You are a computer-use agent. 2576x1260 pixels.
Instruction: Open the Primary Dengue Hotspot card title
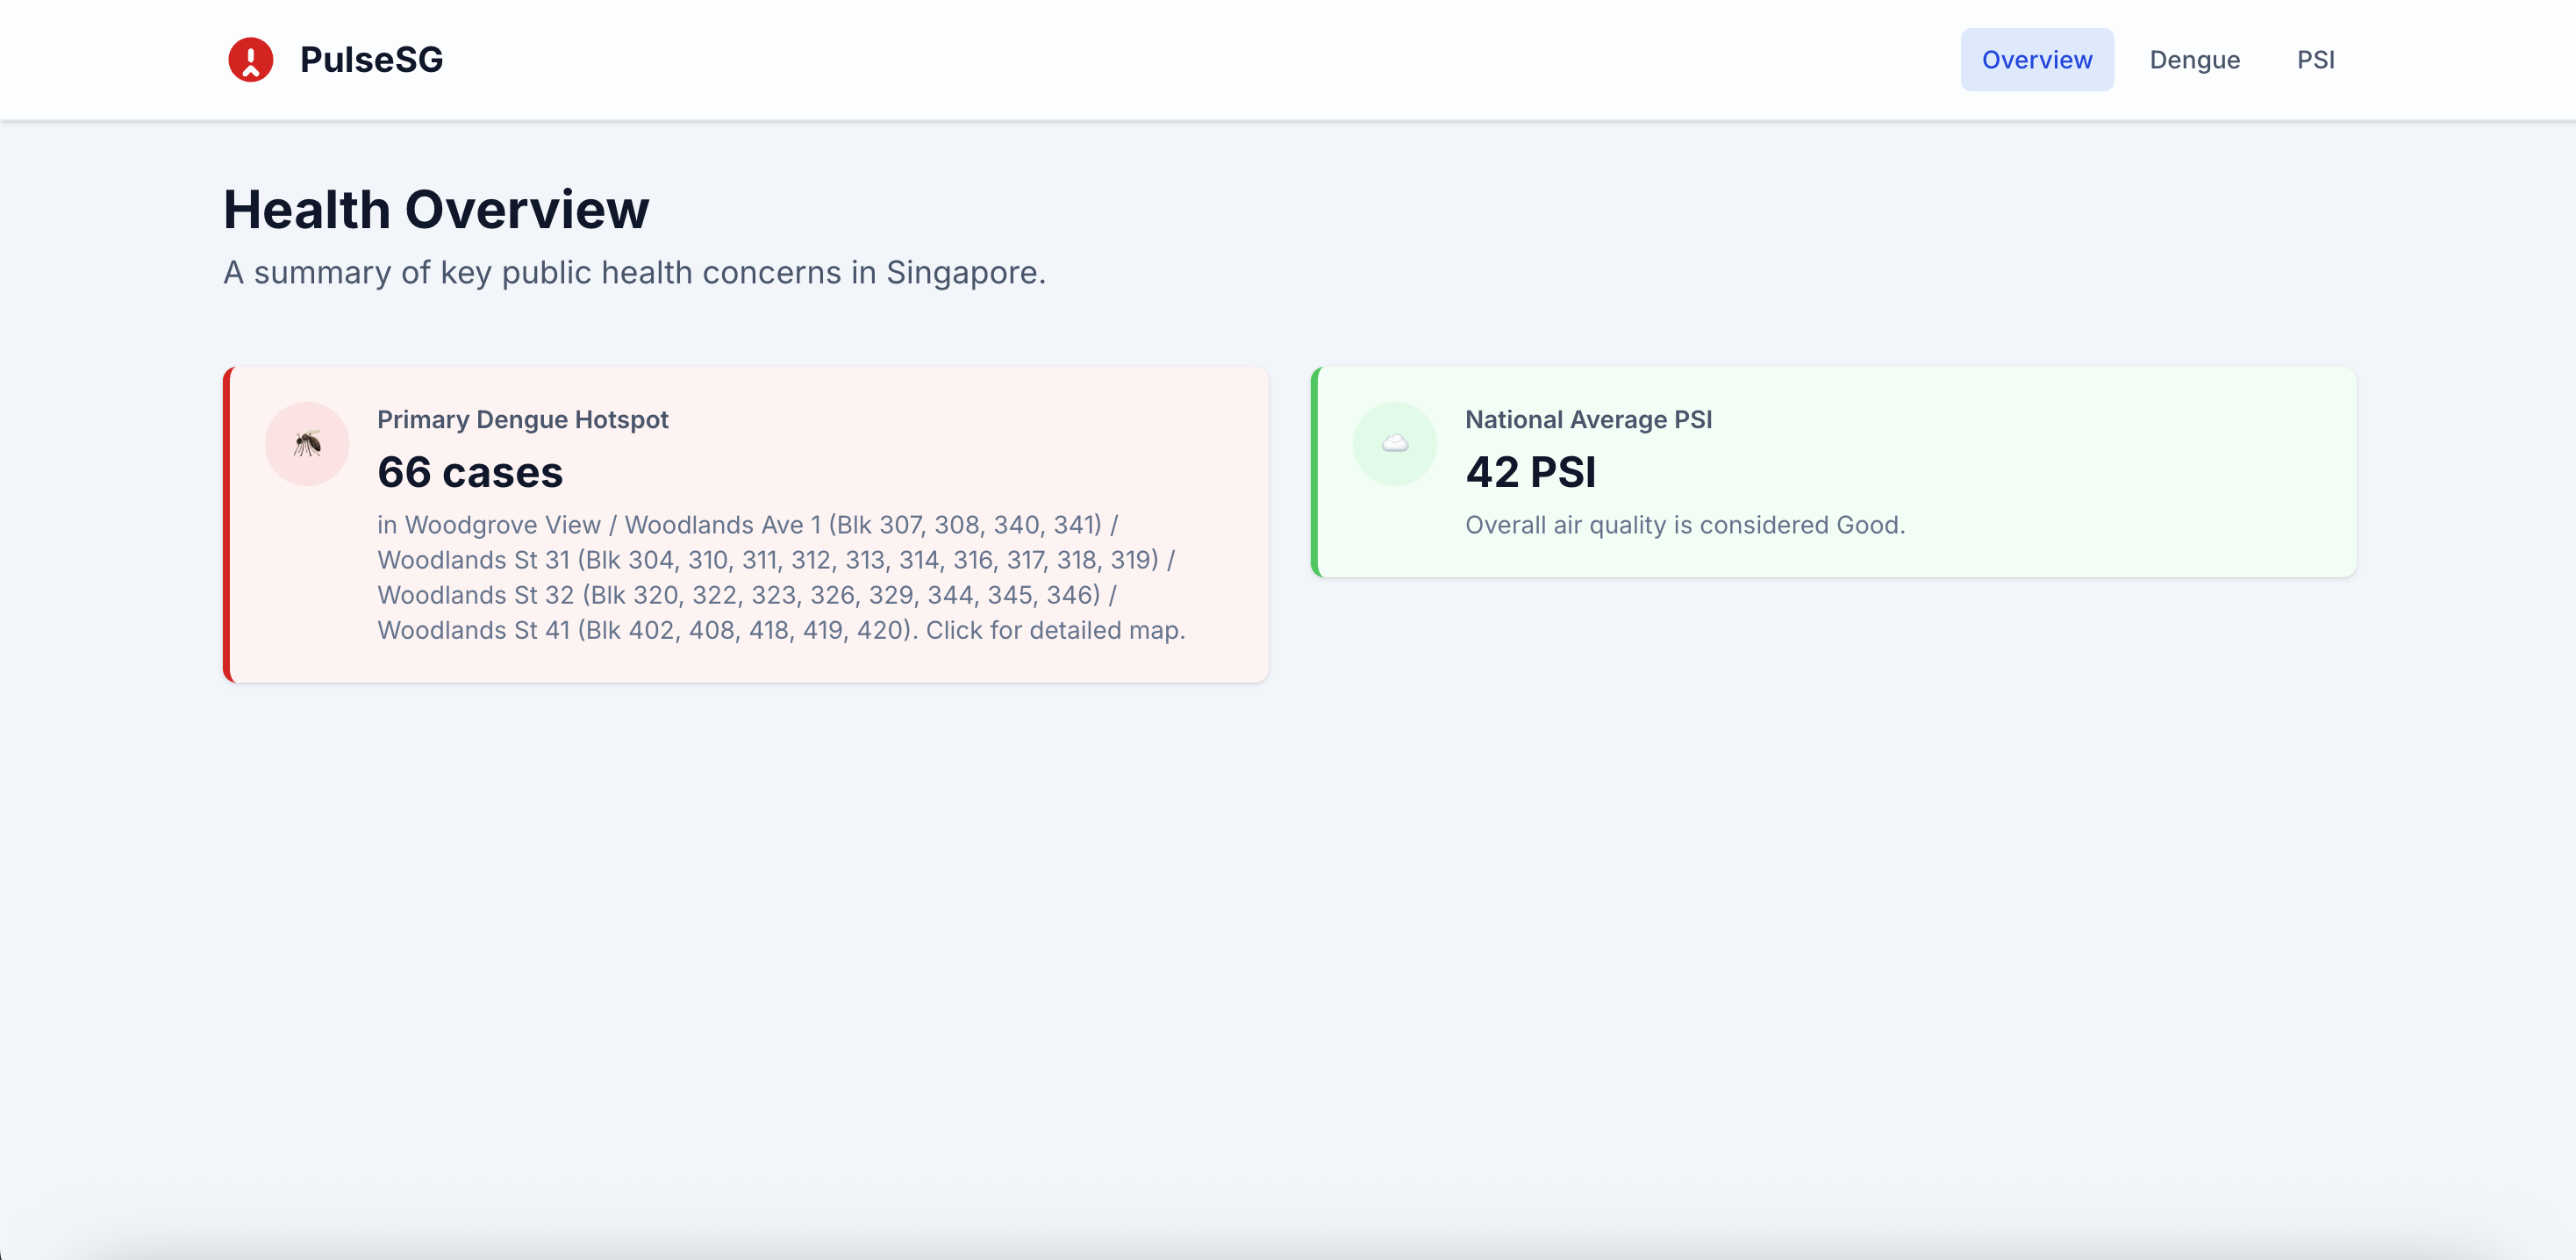click(522, 420)
